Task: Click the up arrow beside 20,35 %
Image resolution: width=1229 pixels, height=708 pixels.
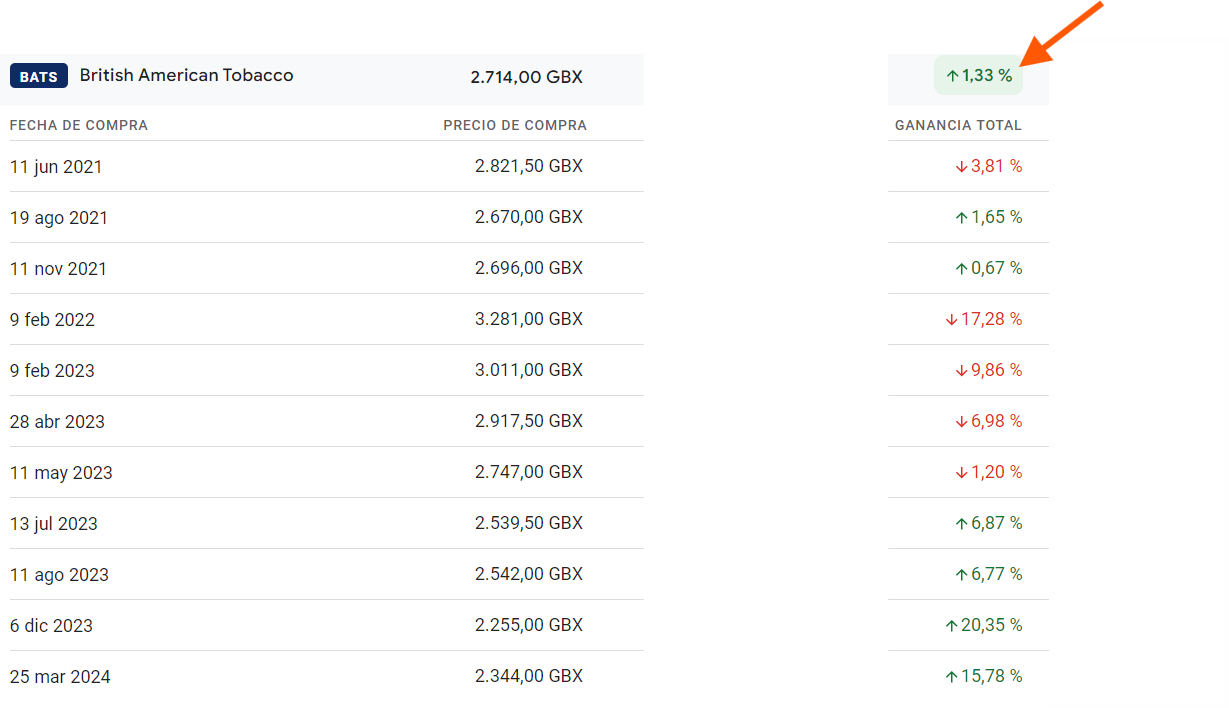Action: [x=952, y=626]
